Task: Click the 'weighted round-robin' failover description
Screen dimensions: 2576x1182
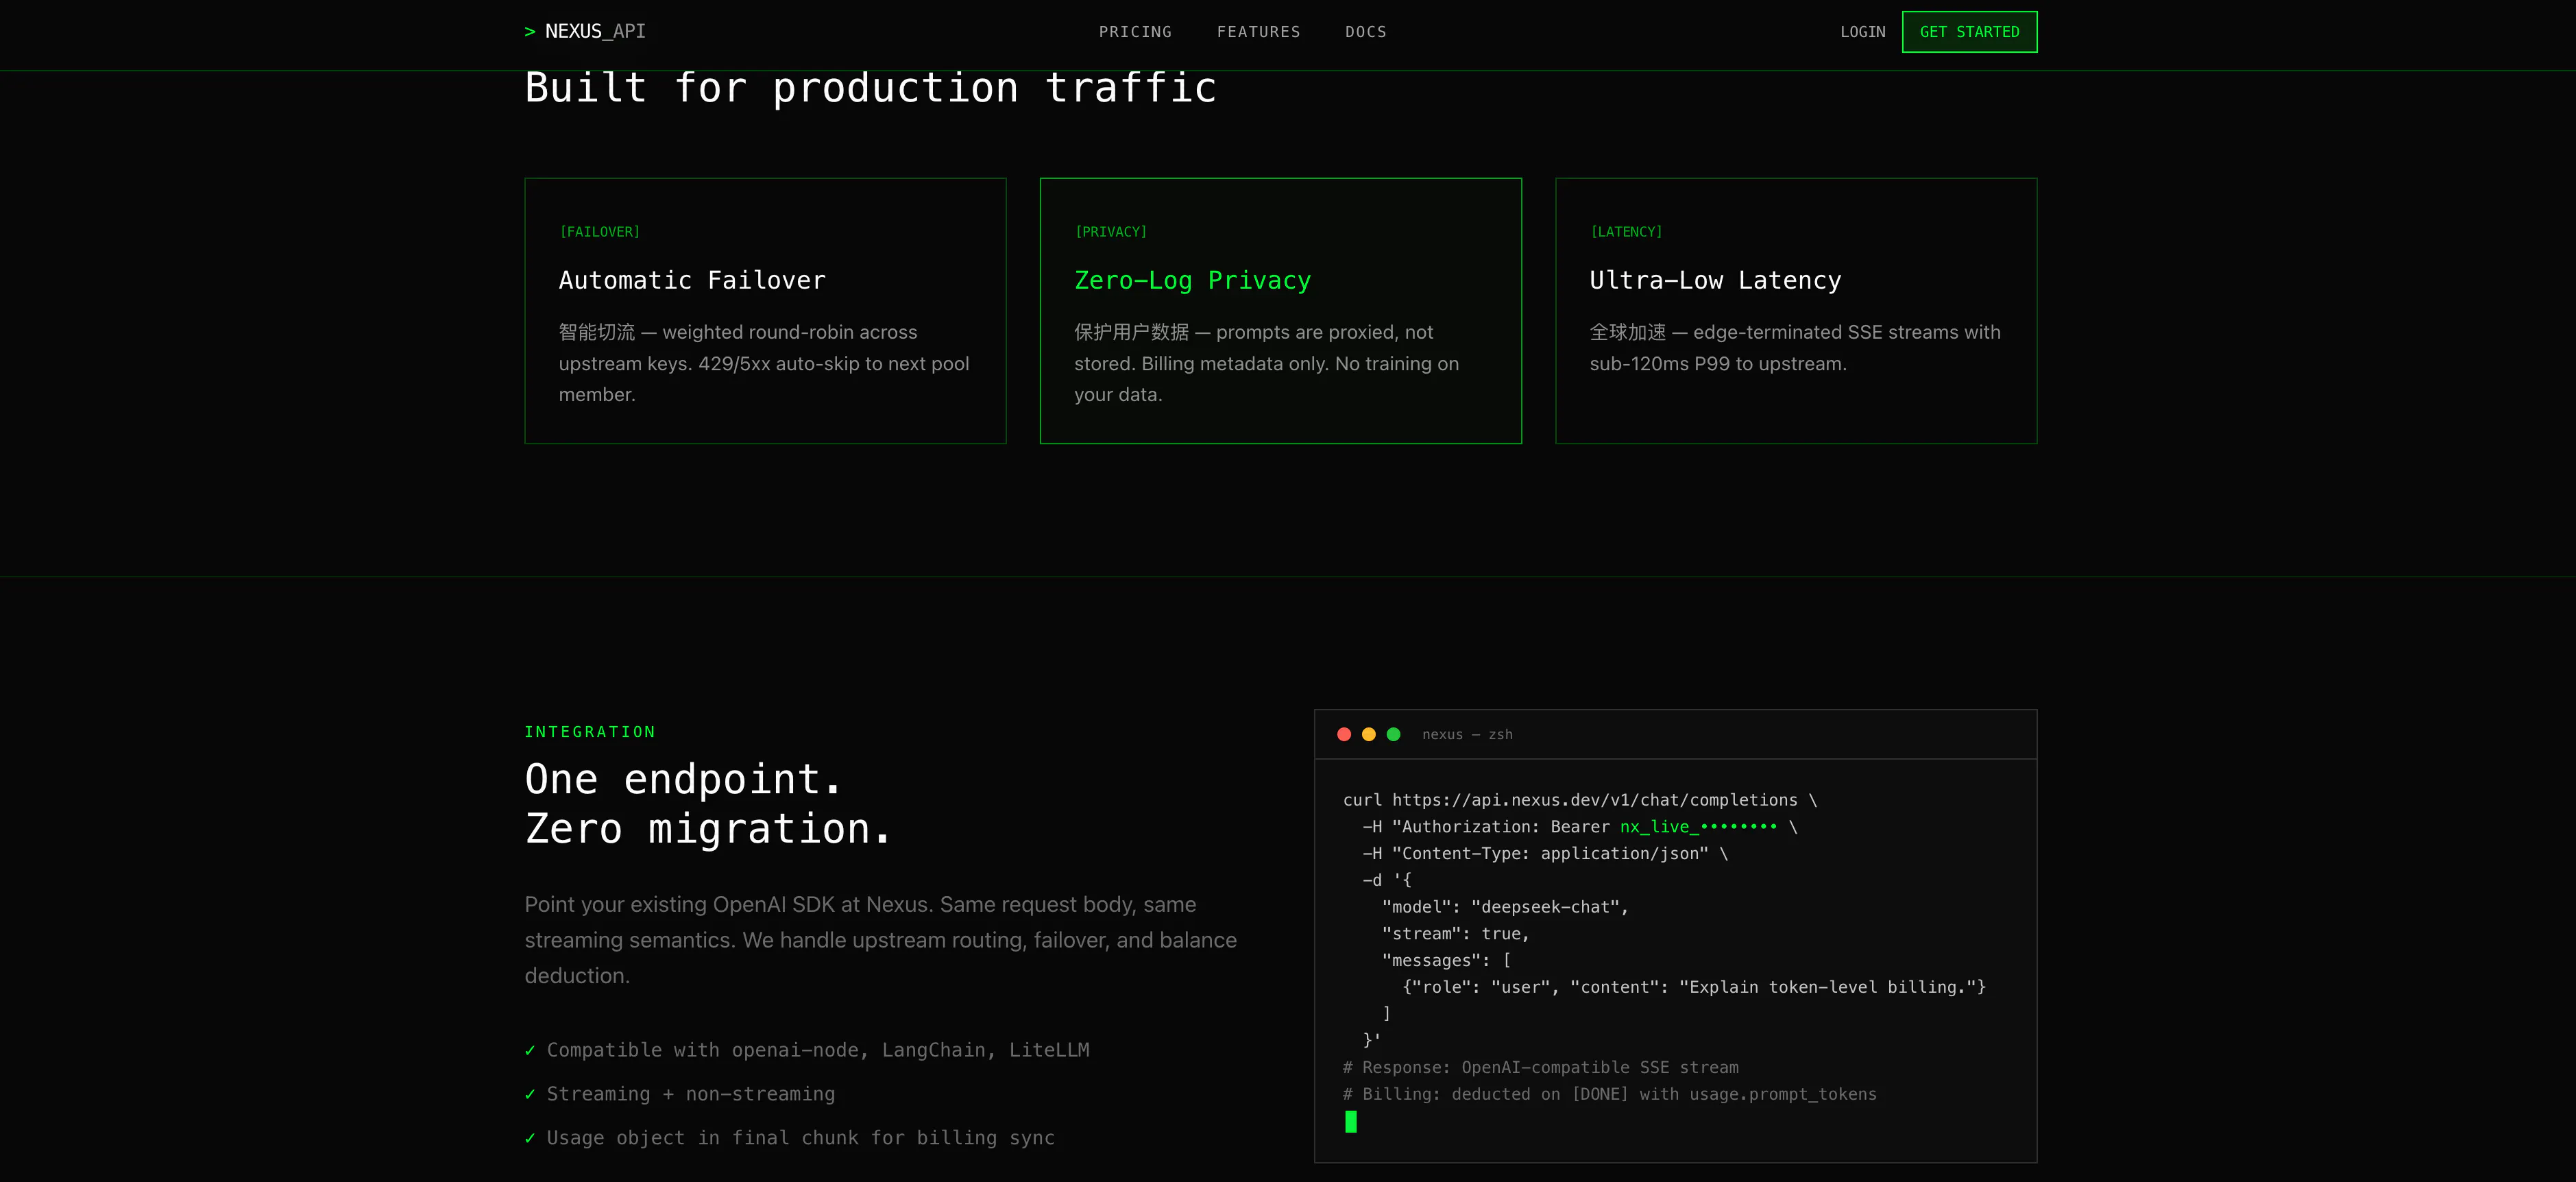Action: coord(764,363)
